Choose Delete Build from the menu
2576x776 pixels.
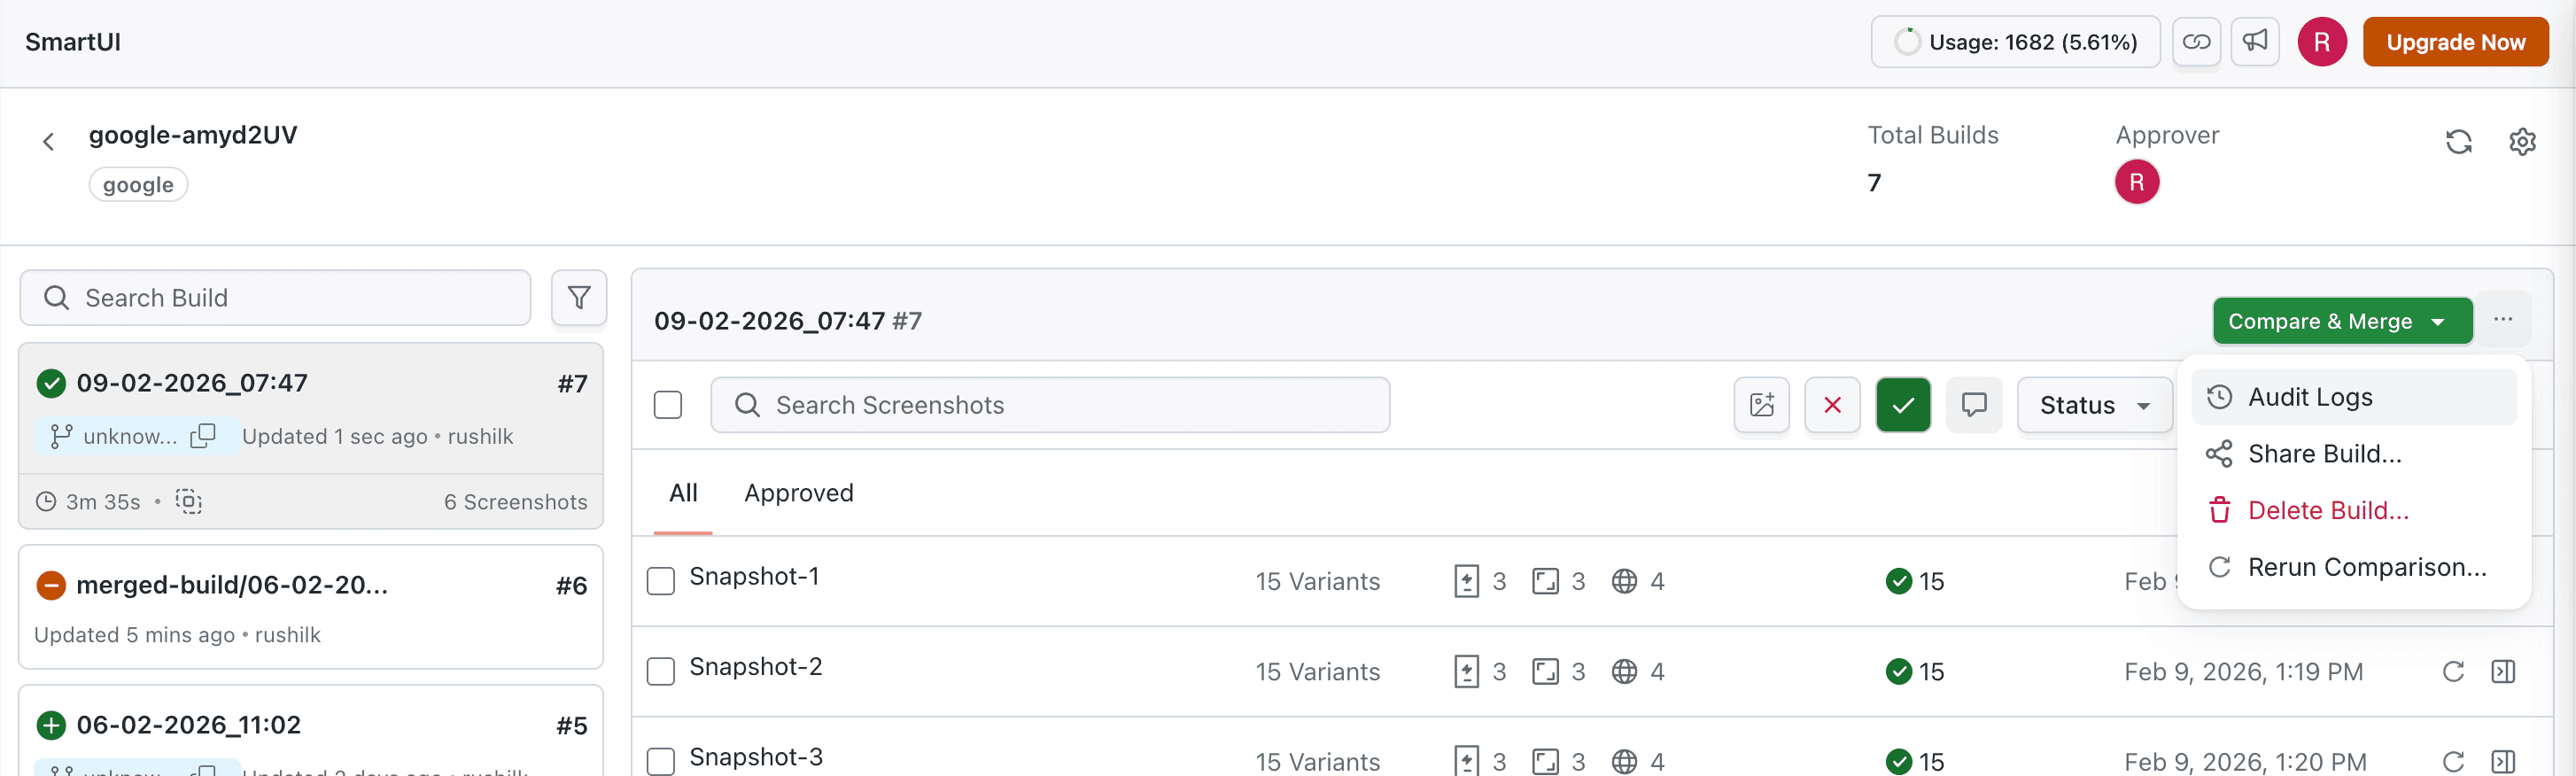click(2327, 511)
